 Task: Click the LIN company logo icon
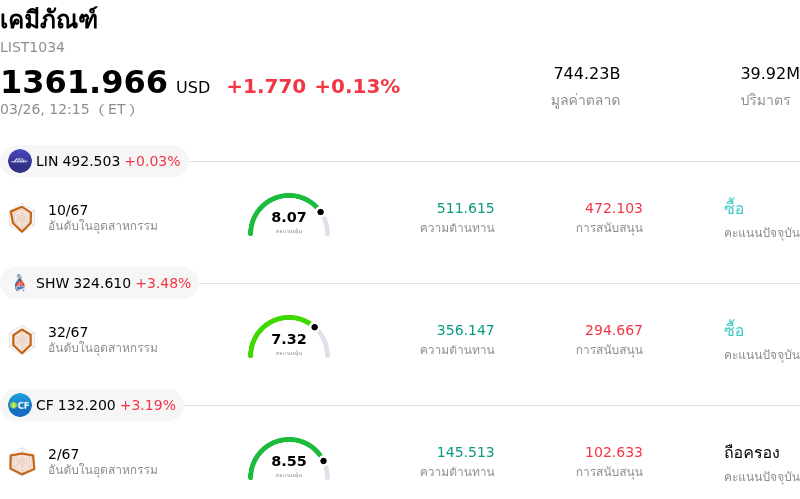pos(20,161)
